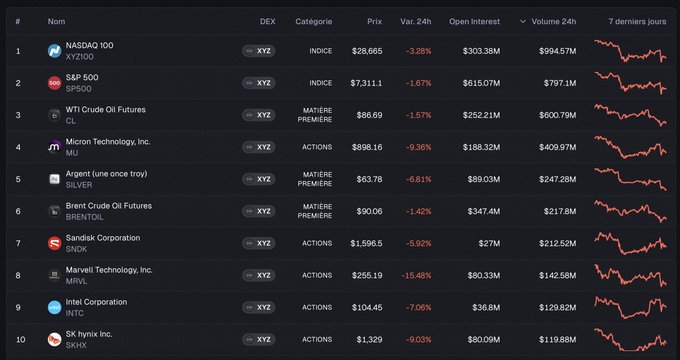Open the SILVER row 7-day sparkline
The width and height of the screenshot is (680, 360).
631,179
